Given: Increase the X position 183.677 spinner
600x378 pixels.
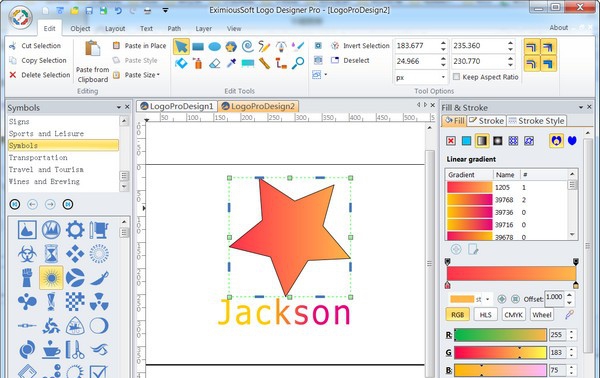Looking at the screenshot, I should coord(443,43).
